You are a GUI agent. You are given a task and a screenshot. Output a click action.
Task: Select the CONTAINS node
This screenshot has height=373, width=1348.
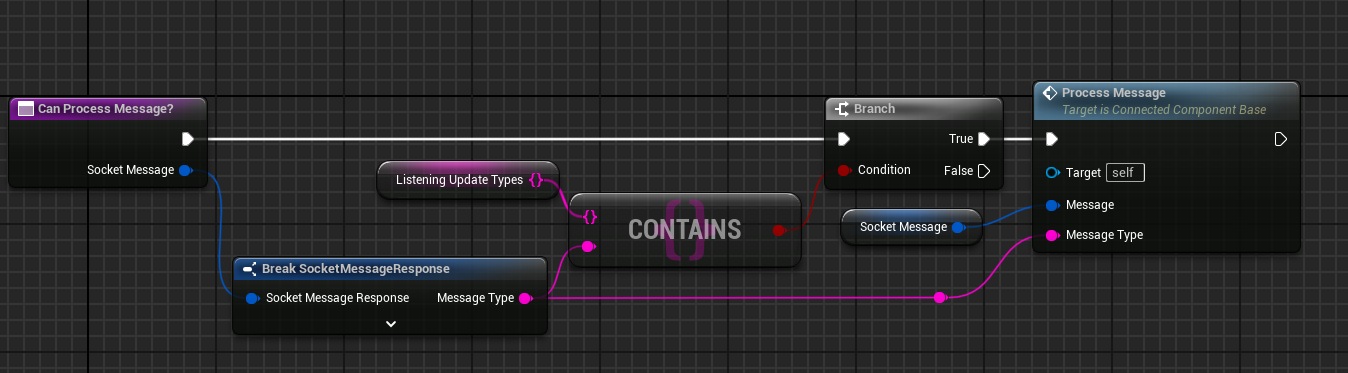pos(685,230)
